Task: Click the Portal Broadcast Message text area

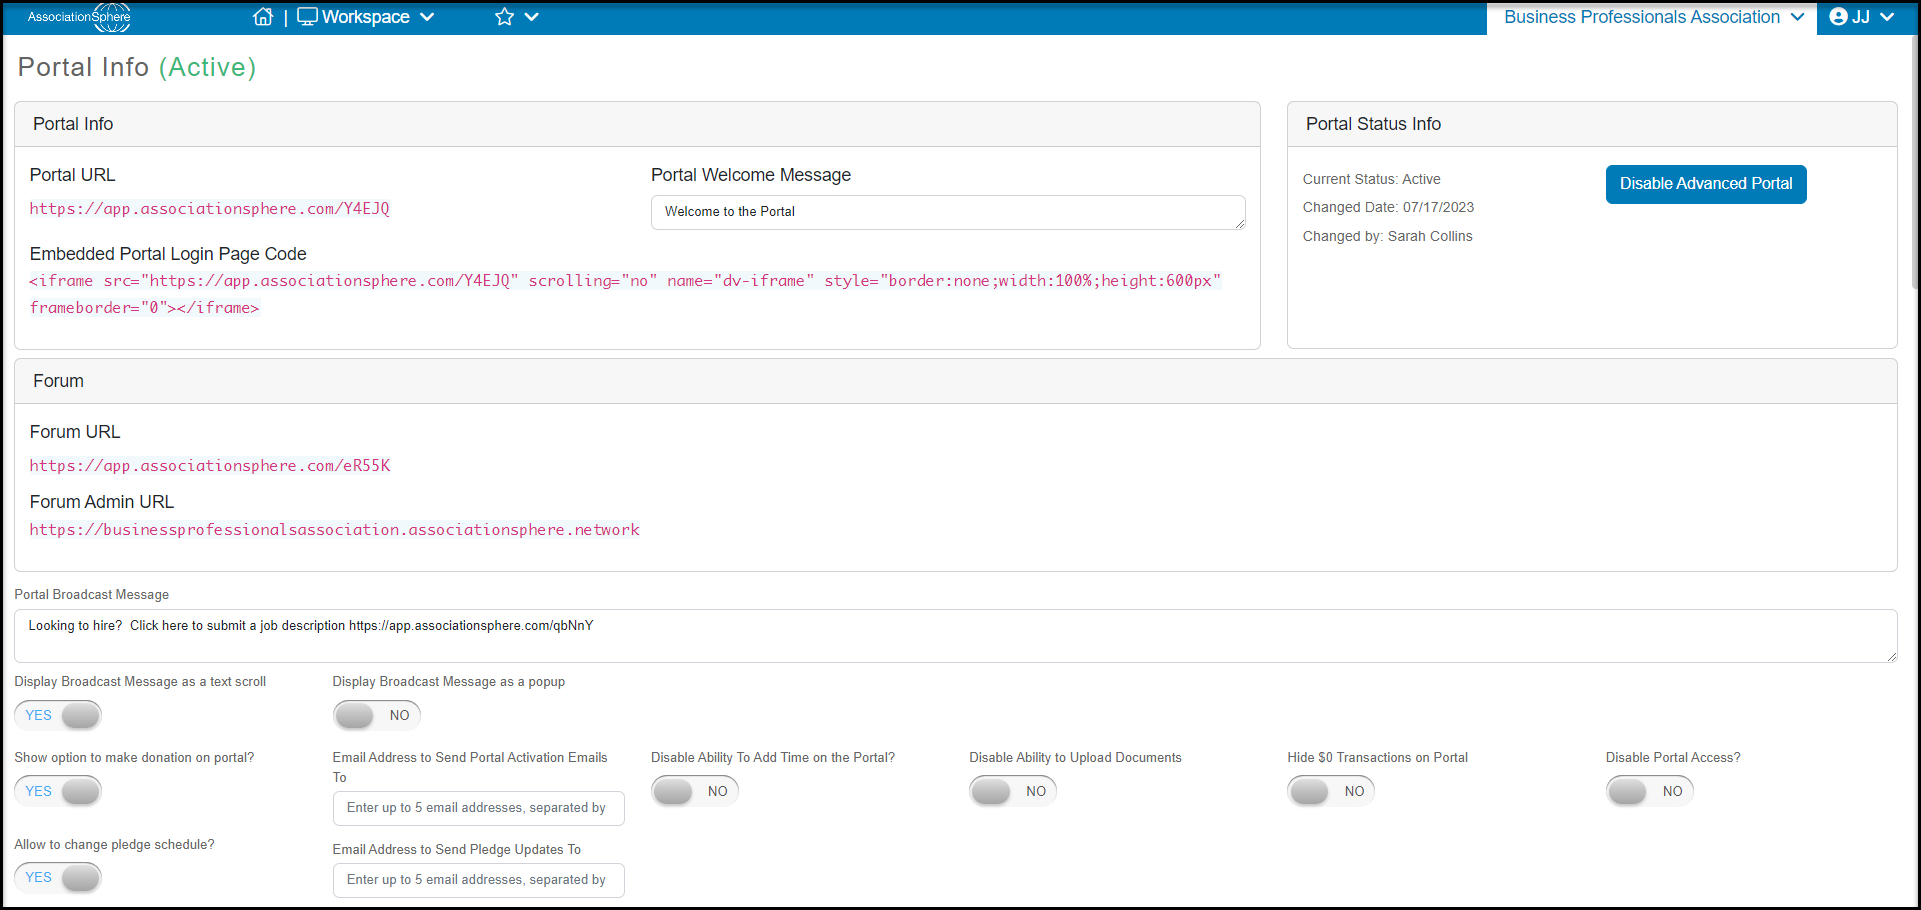Action: click(x=955, y=636)
